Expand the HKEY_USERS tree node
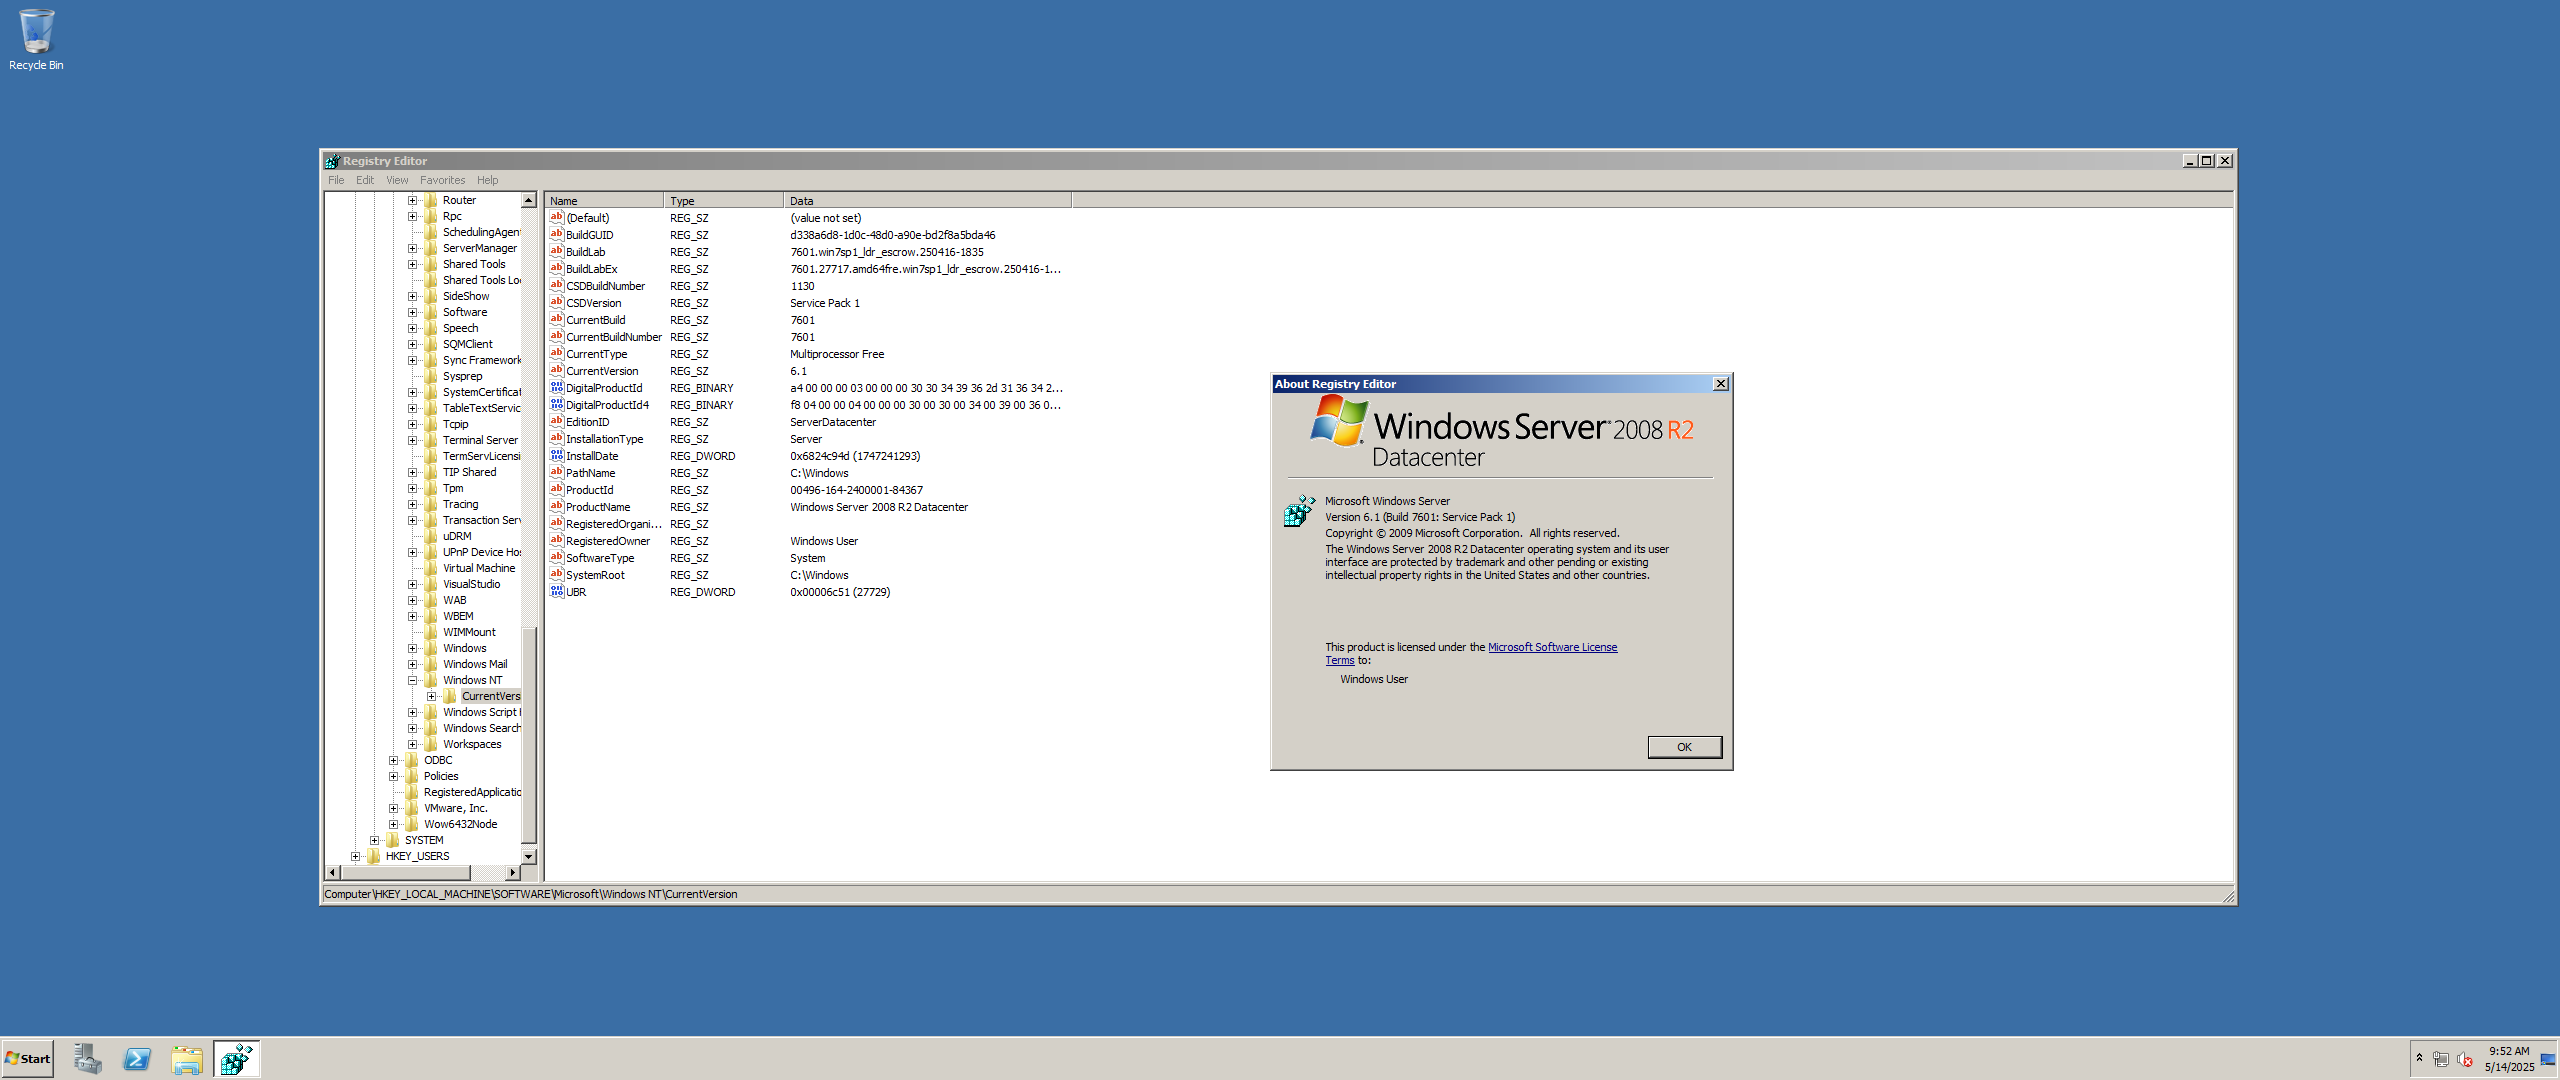Viewport: 2560px width, 1080px height. click(355, 856)
